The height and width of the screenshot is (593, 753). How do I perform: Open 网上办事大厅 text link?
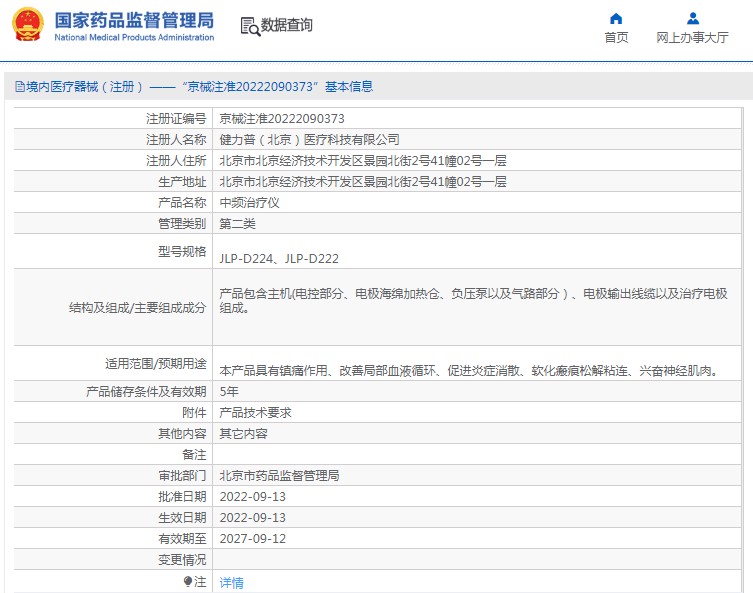click(692, 37)
